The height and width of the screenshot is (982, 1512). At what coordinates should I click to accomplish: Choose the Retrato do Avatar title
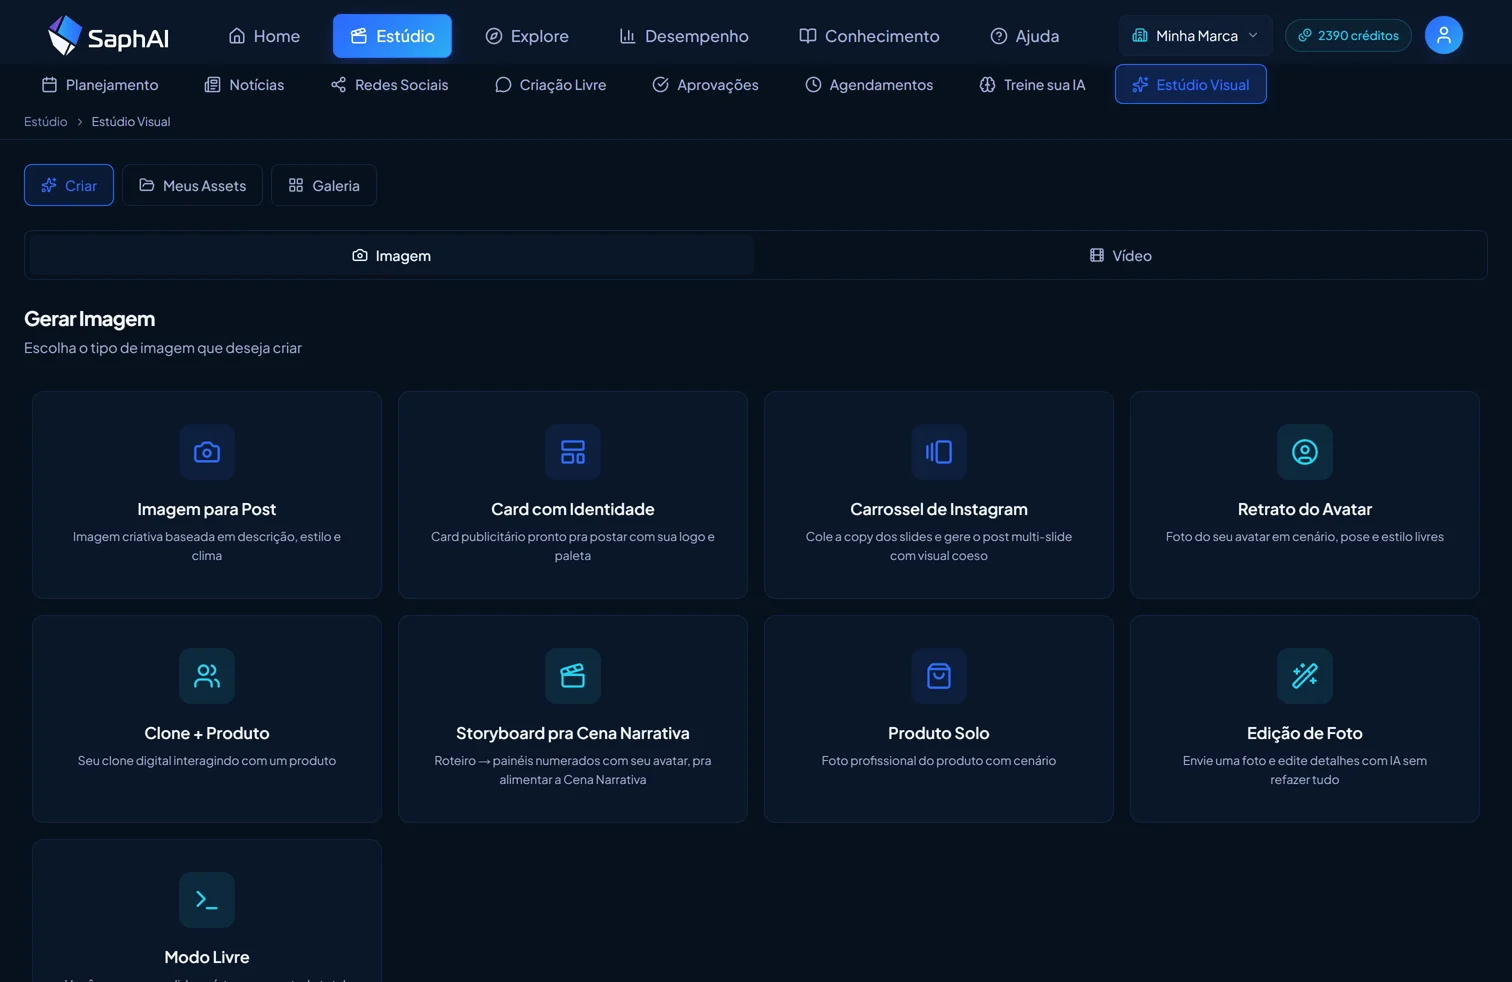(1305, 509)
